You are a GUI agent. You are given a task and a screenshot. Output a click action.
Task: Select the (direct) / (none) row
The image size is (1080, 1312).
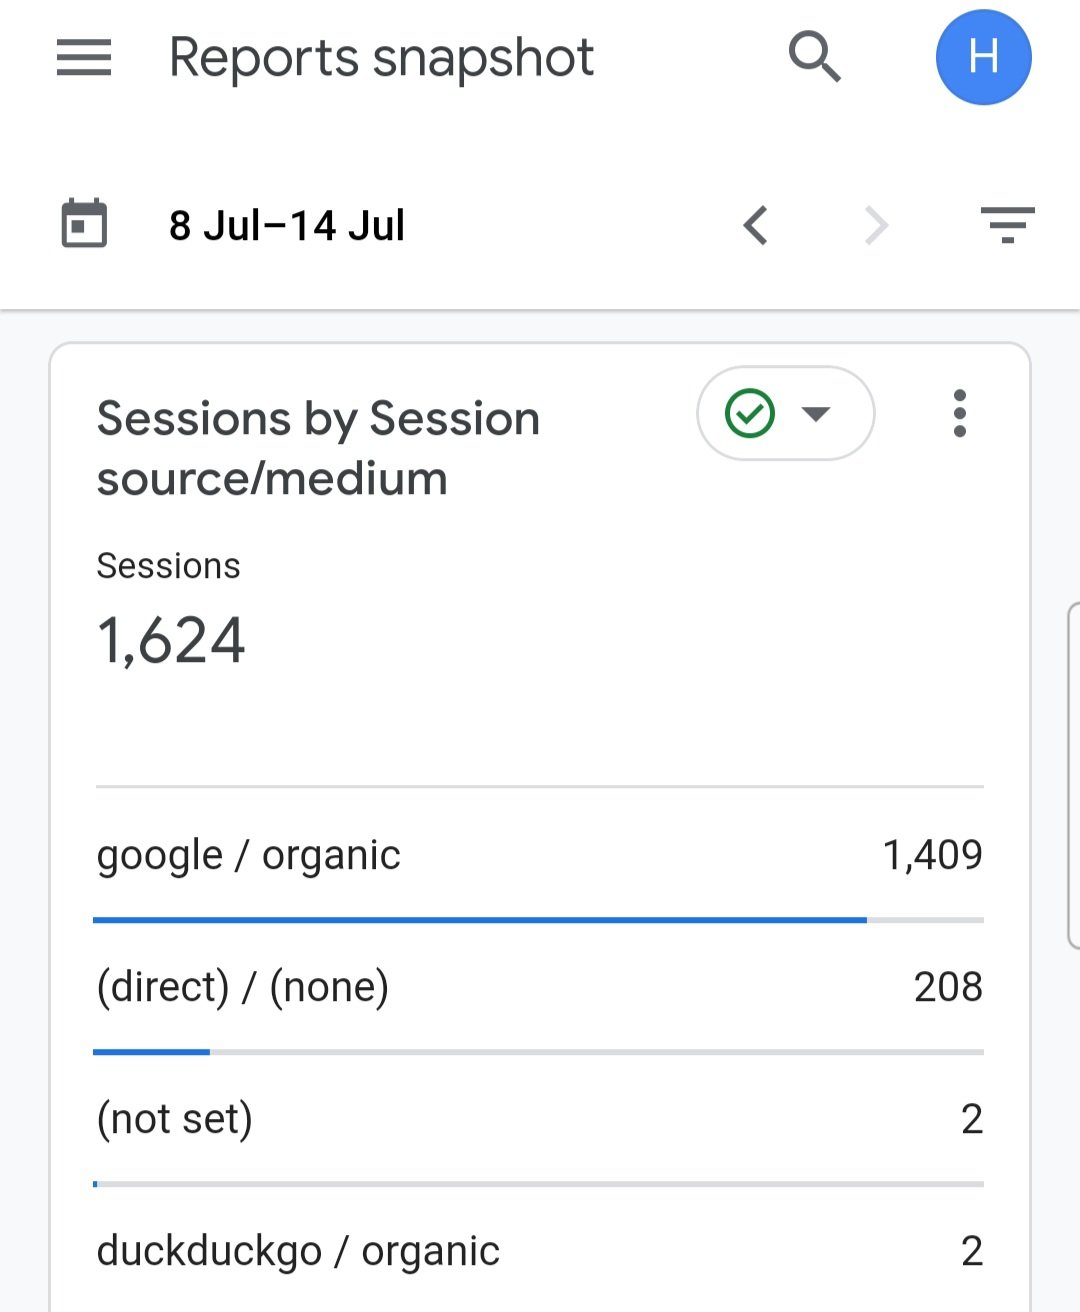(539, 987)
